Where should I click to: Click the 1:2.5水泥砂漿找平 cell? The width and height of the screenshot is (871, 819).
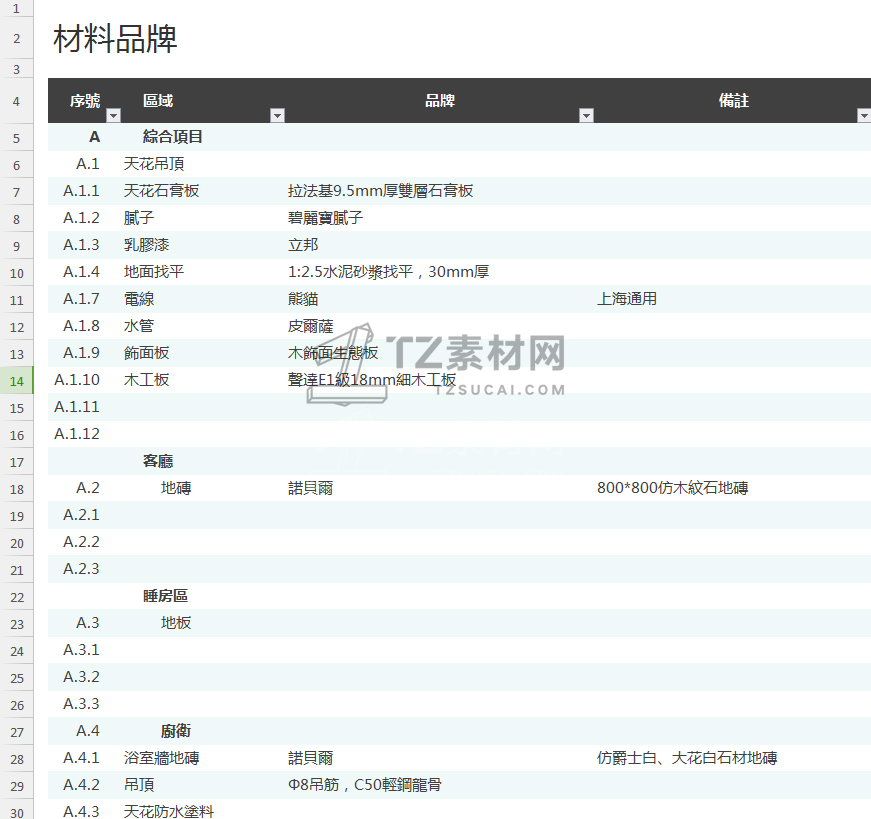point(388,272)
